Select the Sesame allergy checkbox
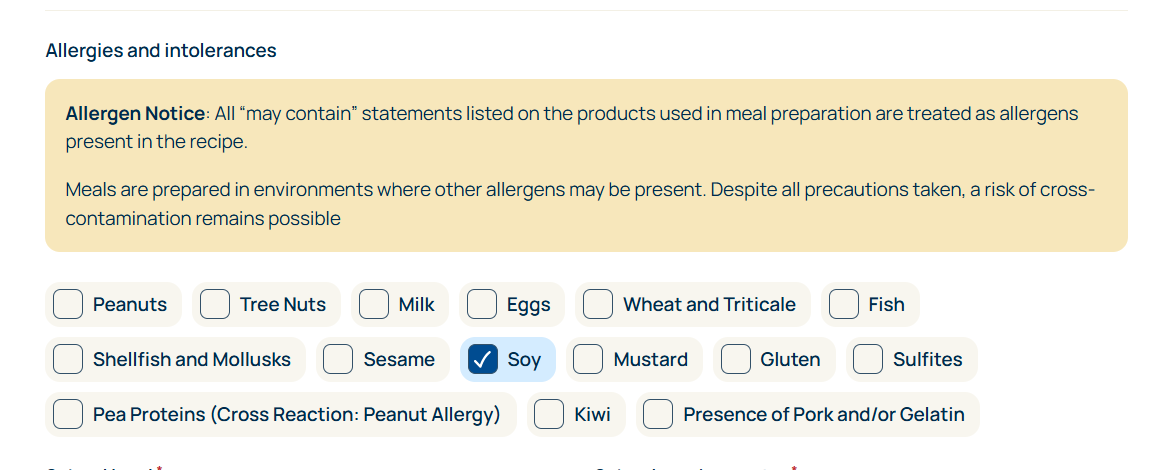The image size is (1162, 470). (x=338, y=359)
